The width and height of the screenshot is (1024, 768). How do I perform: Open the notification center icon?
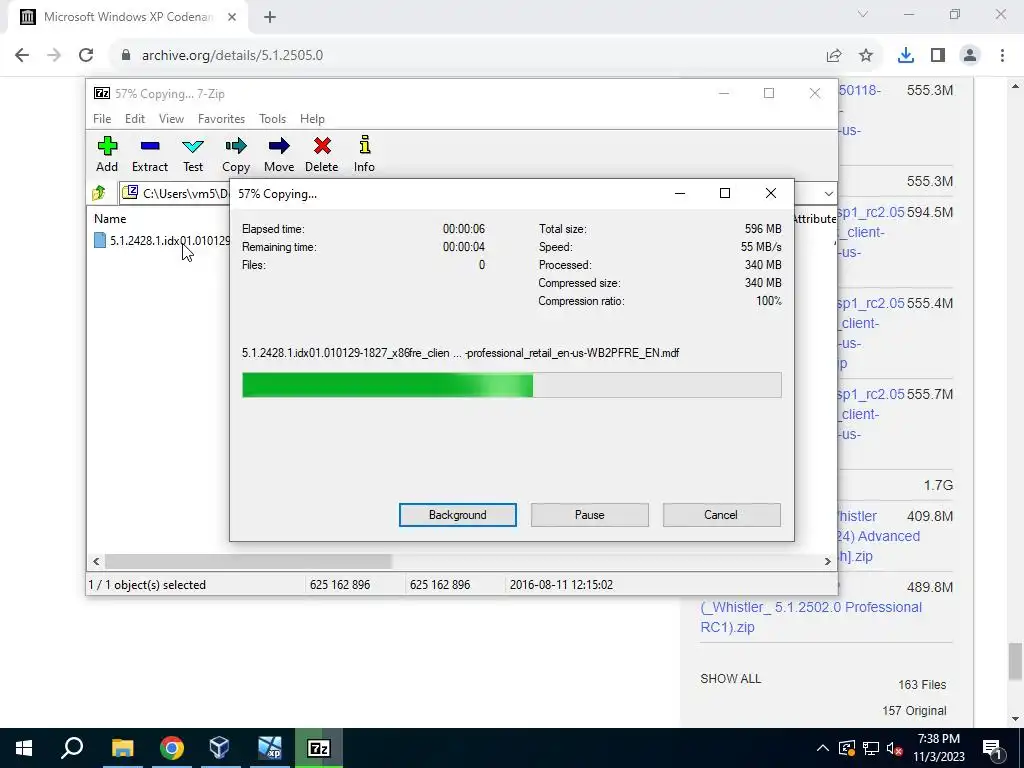tap(993, 748)
